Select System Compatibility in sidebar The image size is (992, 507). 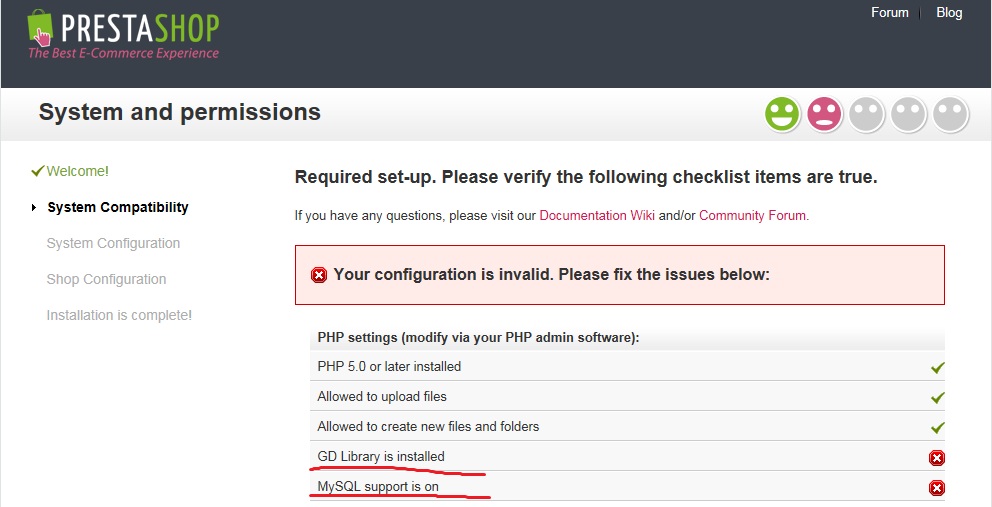tap(117, 207)
